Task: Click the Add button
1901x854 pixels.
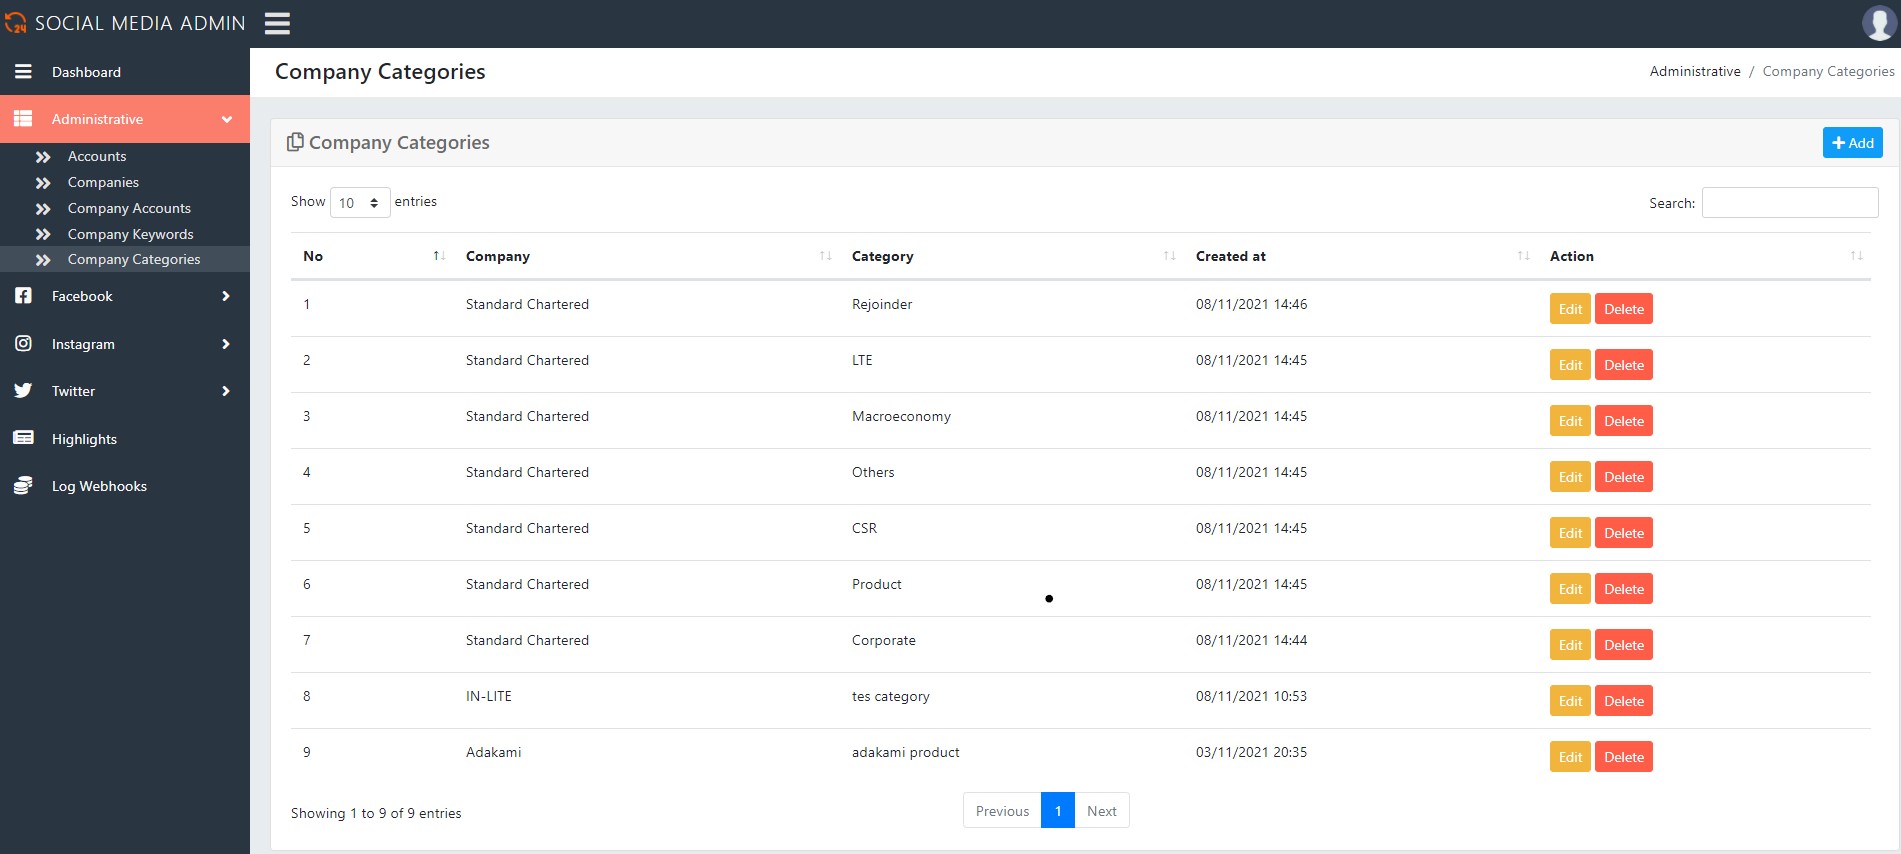Action: coord(1852,143)
